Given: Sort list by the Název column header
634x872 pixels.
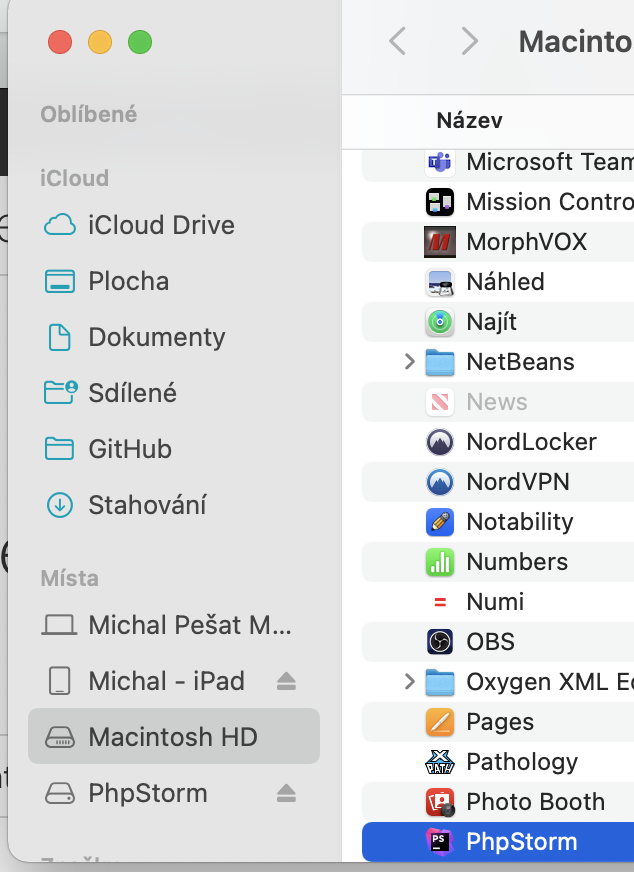Looking at the screenshot, I should (x=469, y=121).
